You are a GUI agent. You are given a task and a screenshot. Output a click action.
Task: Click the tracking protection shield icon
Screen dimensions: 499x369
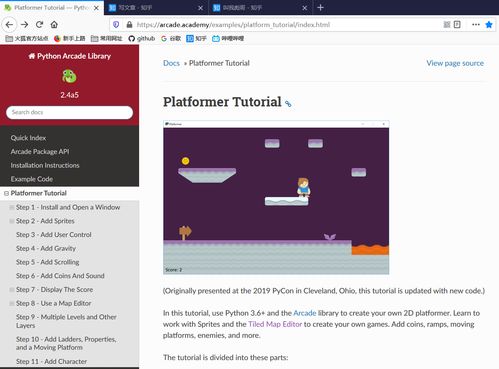pyautogui.click(x=116, y=25)
